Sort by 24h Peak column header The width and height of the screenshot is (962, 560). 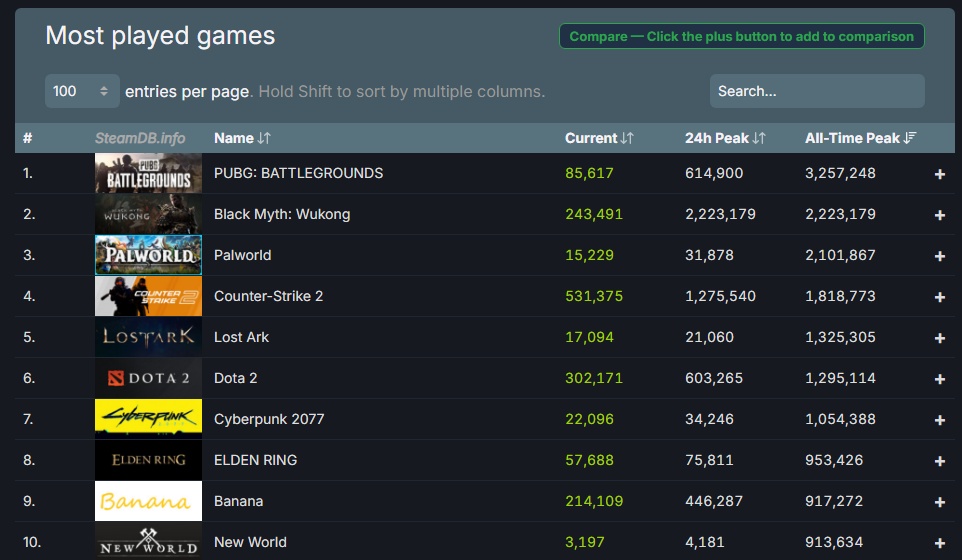coord(725,138)
